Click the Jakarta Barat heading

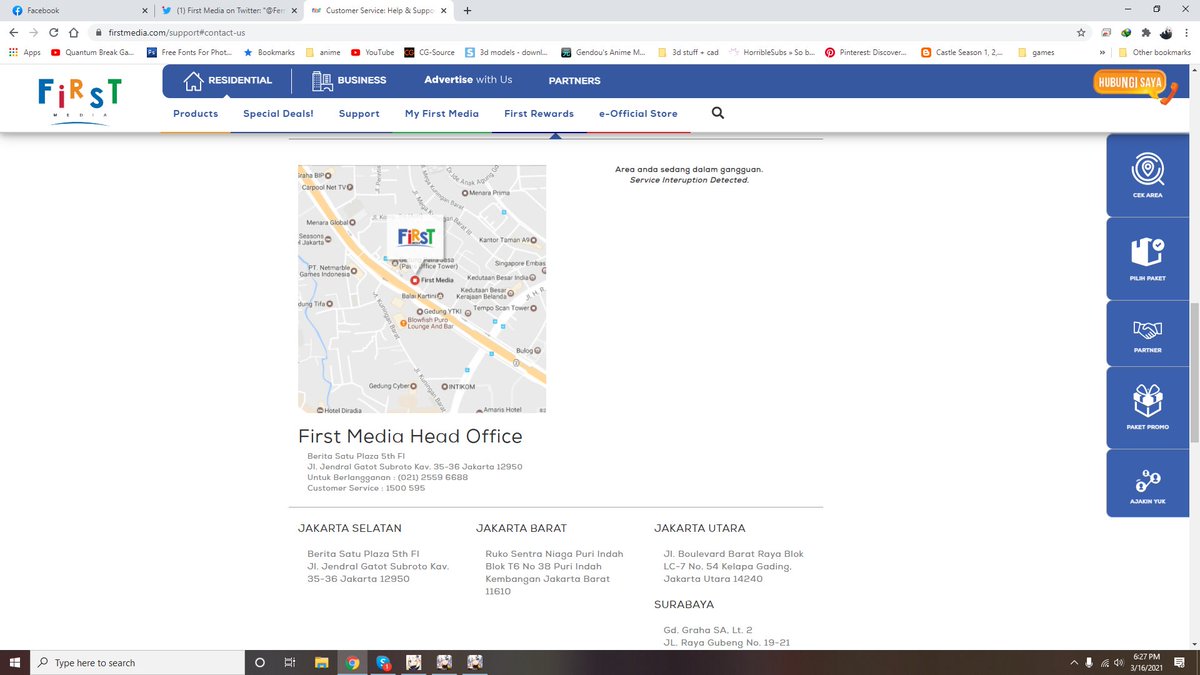click(521, 528)
